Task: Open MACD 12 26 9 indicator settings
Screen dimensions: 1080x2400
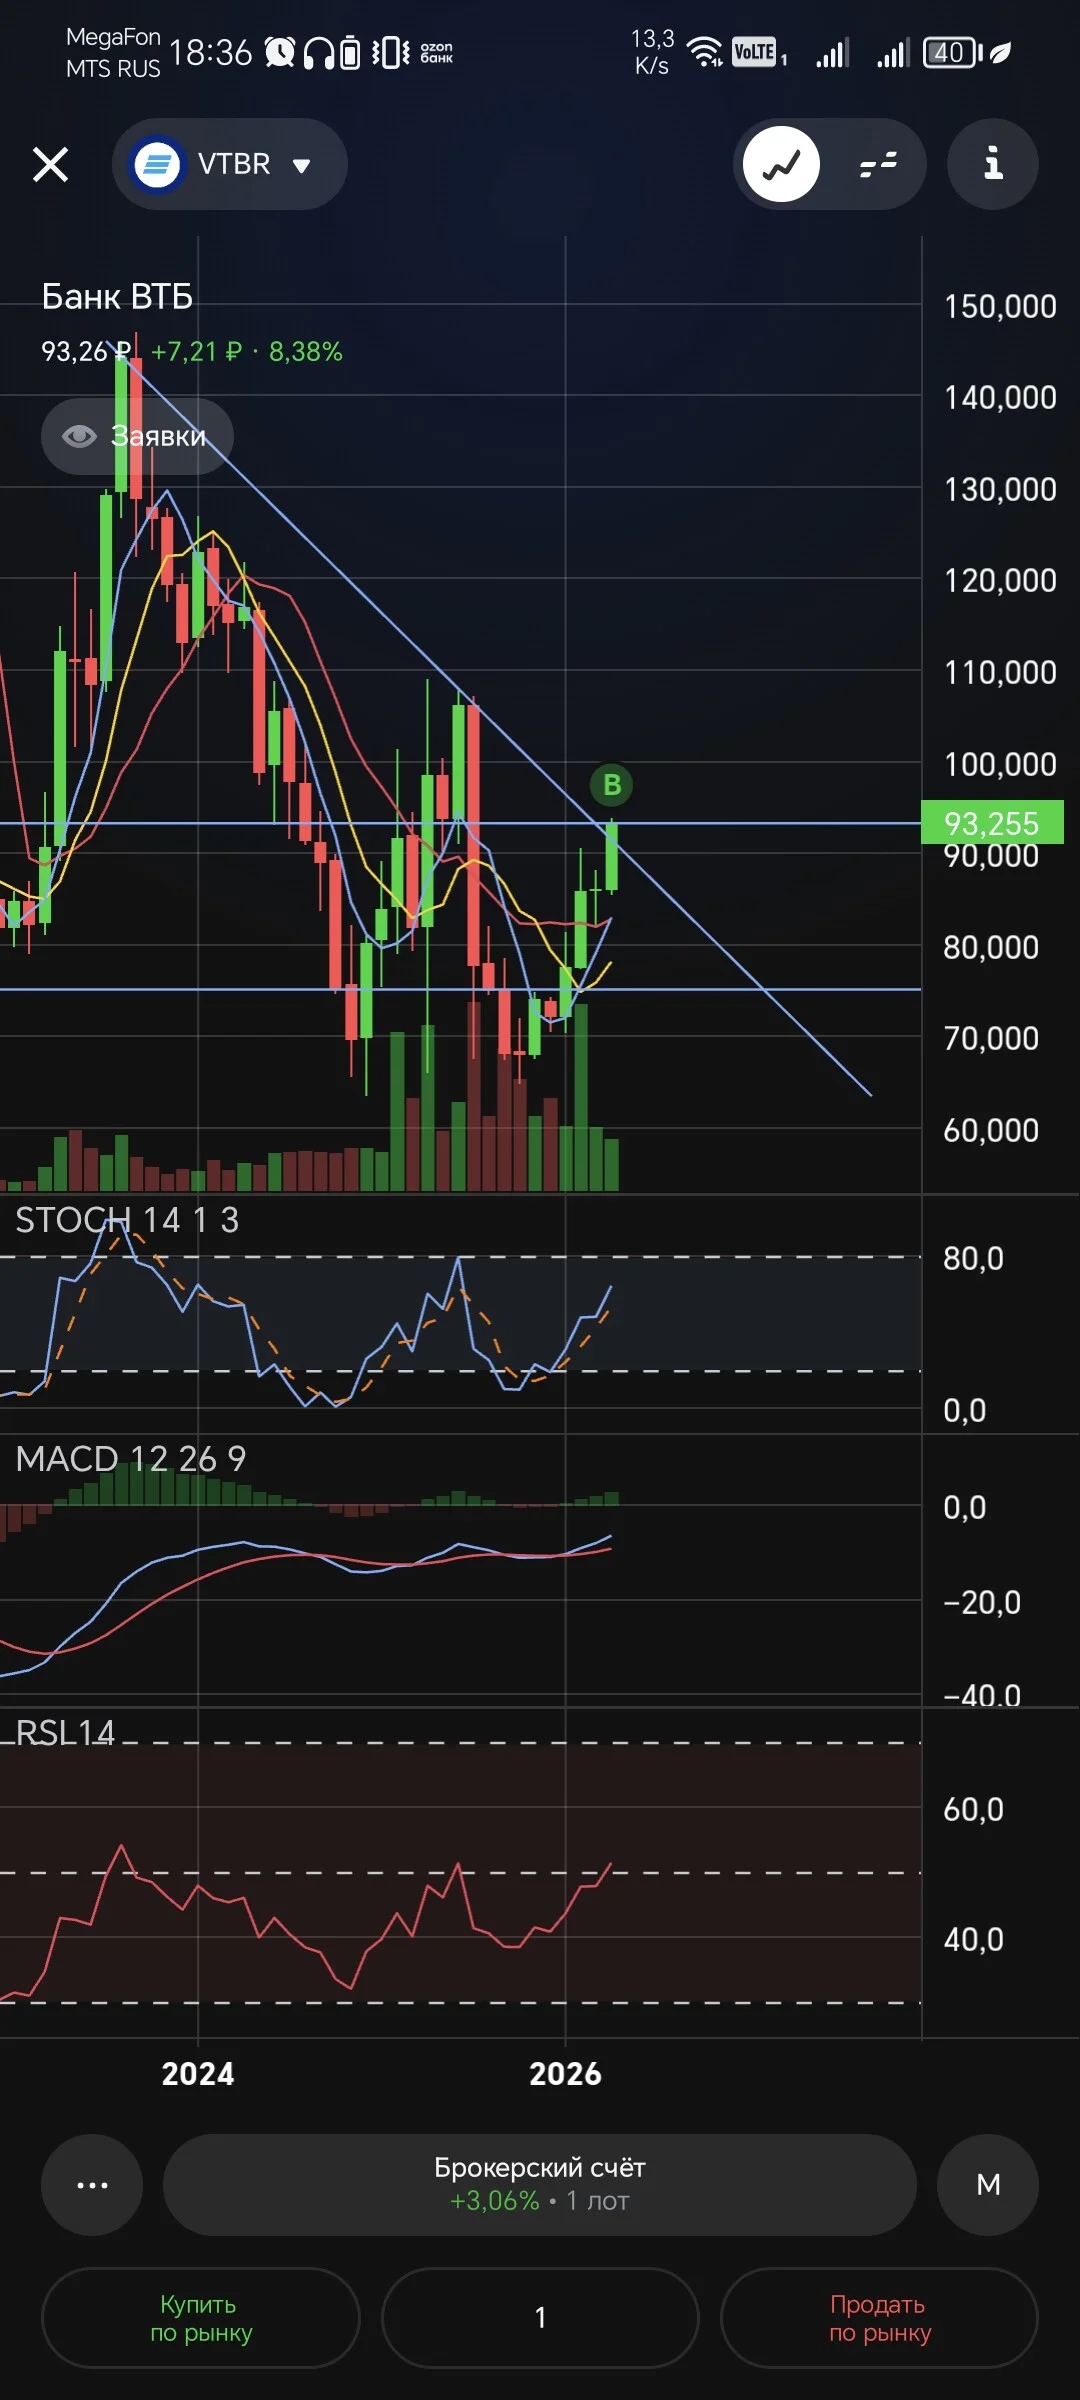Action: [x=131, y=1459]
